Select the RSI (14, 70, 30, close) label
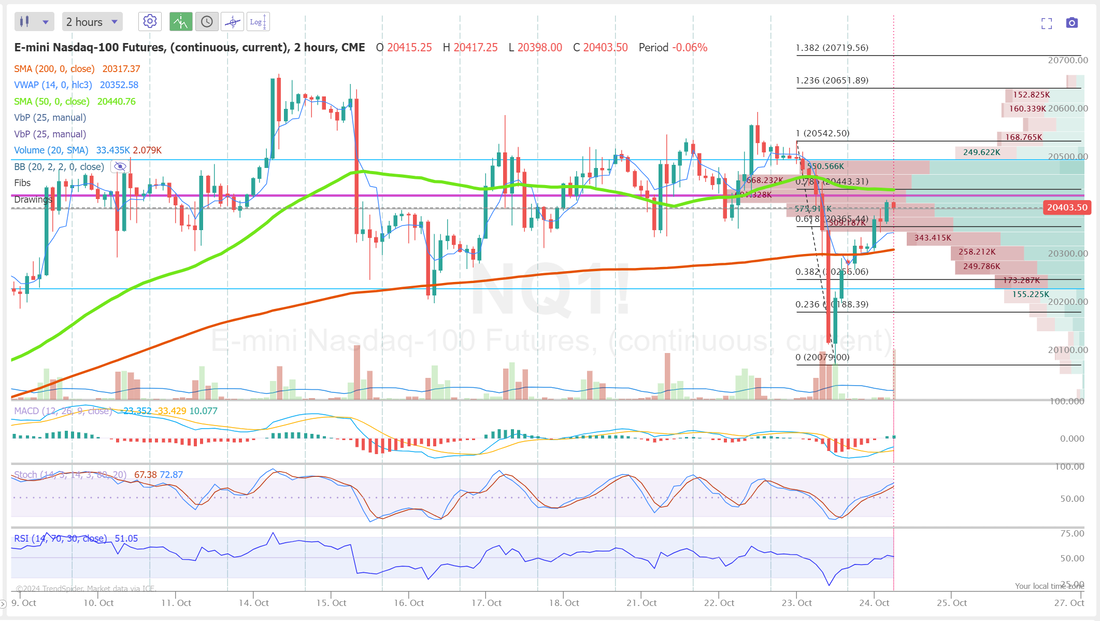The image size is (1100, 621). click(60, 539)
